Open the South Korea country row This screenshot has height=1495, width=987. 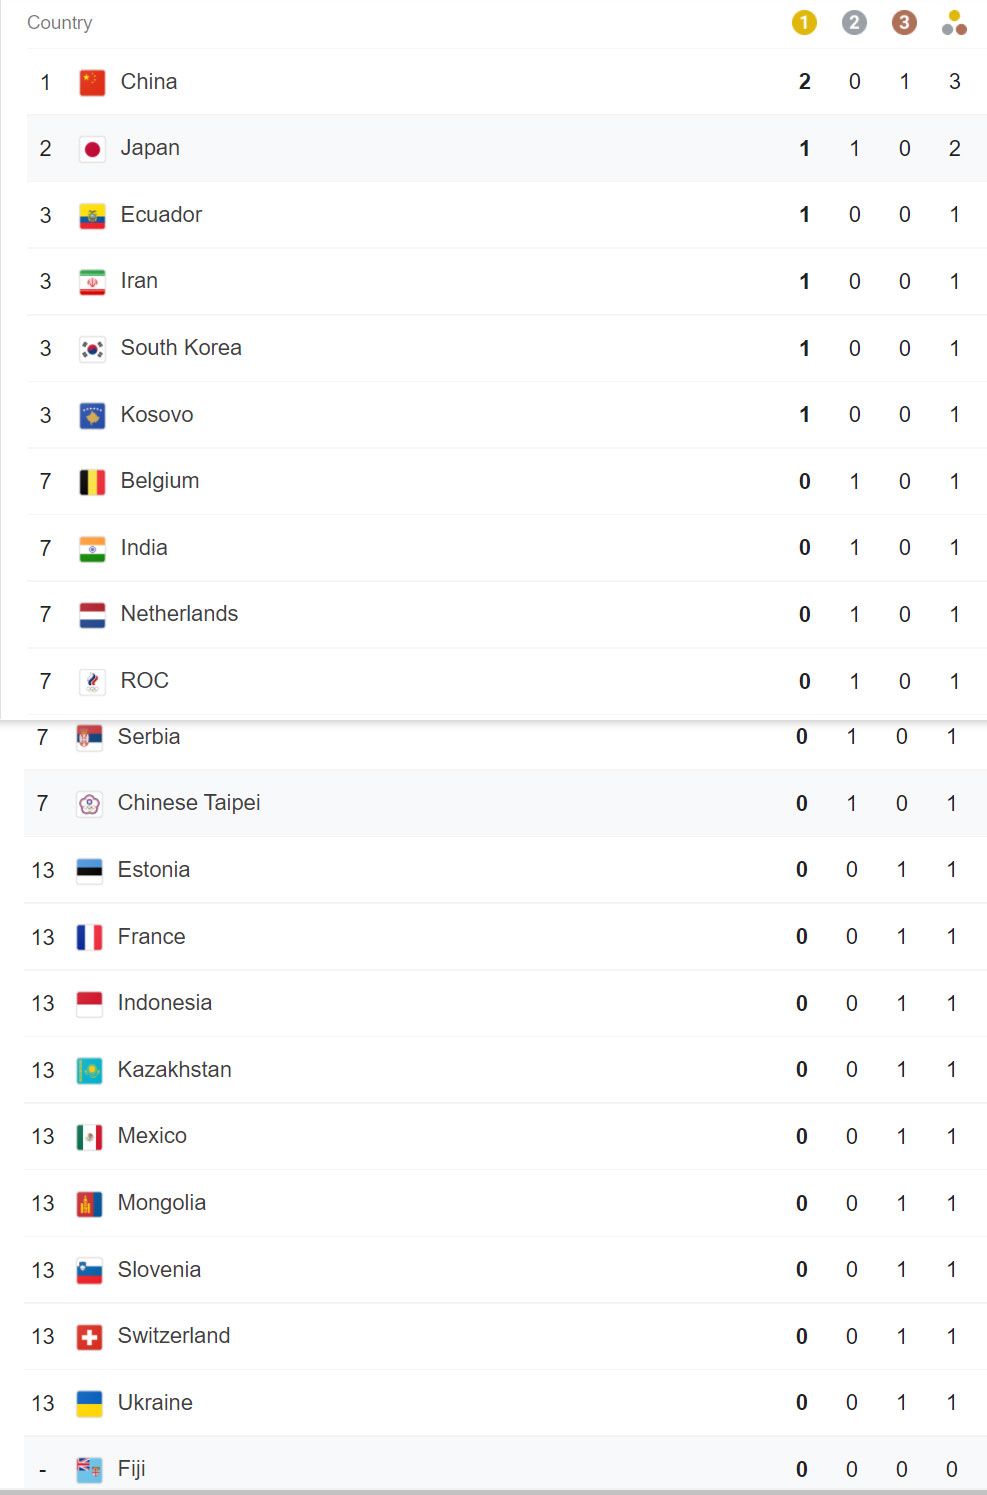[507, 348]
